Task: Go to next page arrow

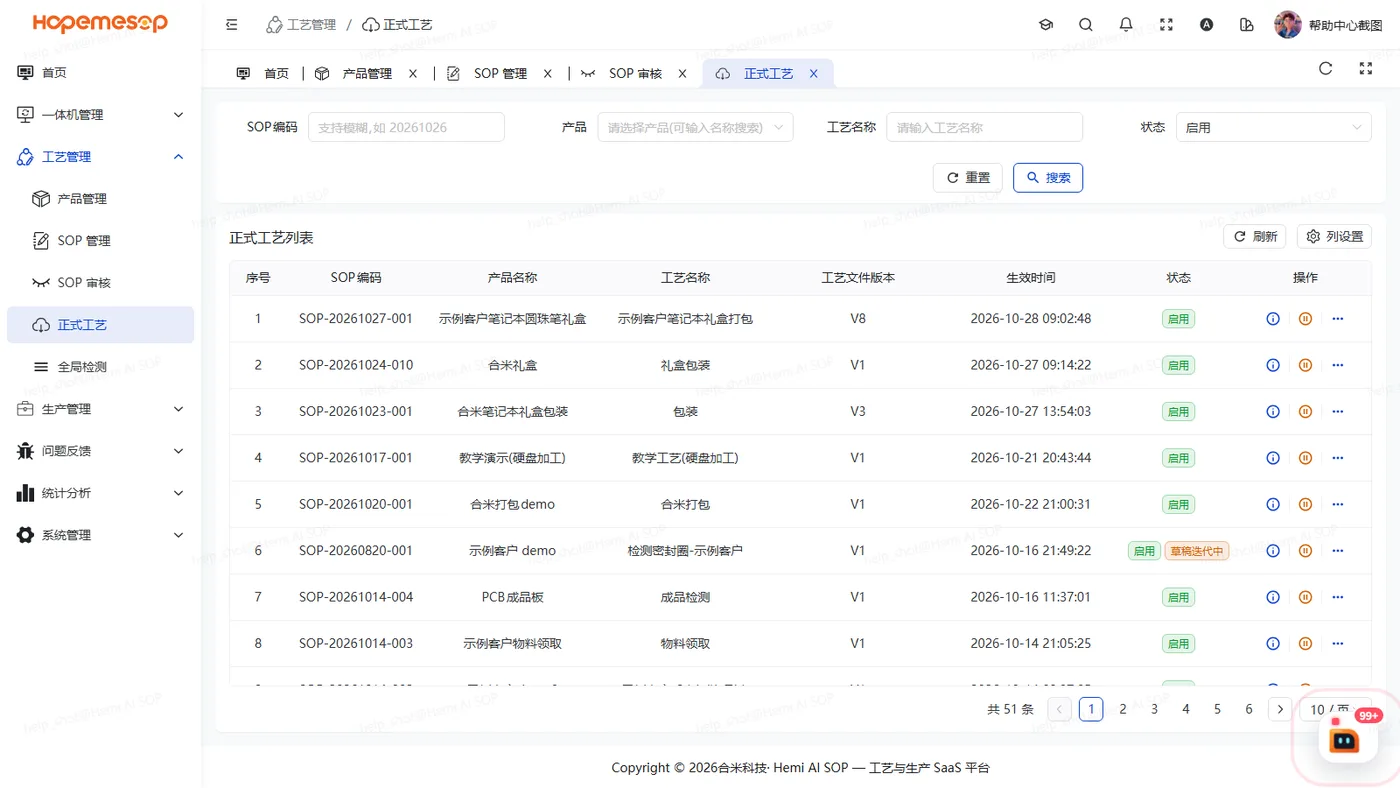Action: (1280, 709)
